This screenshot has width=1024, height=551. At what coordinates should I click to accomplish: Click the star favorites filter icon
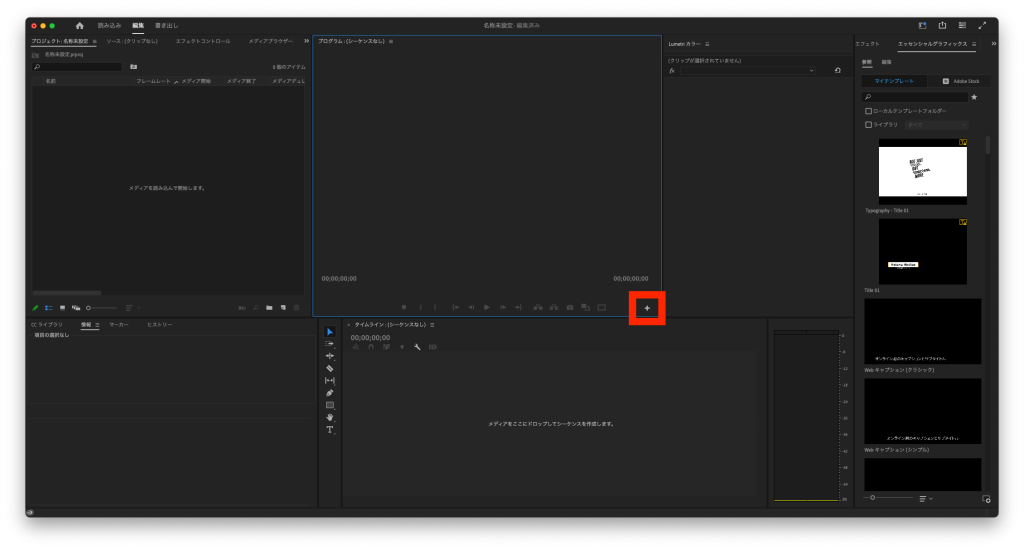pos(974,97)
